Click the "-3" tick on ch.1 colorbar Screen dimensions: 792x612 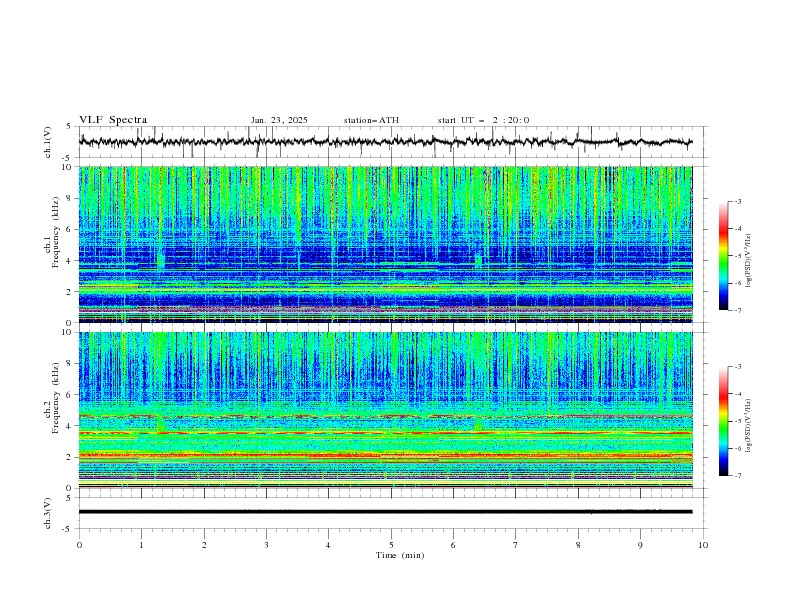click(x=738, y=201)
